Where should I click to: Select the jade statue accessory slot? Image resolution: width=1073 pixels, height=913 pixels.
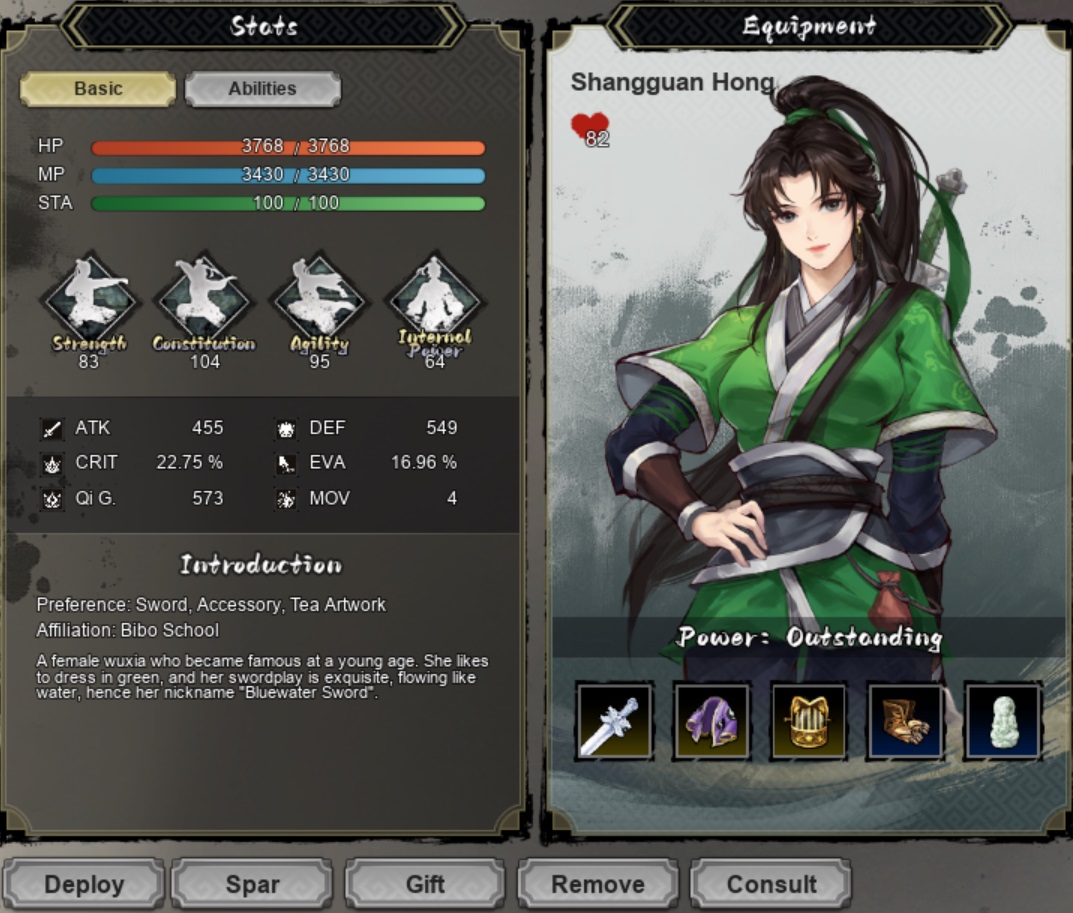pos(1003,721)
